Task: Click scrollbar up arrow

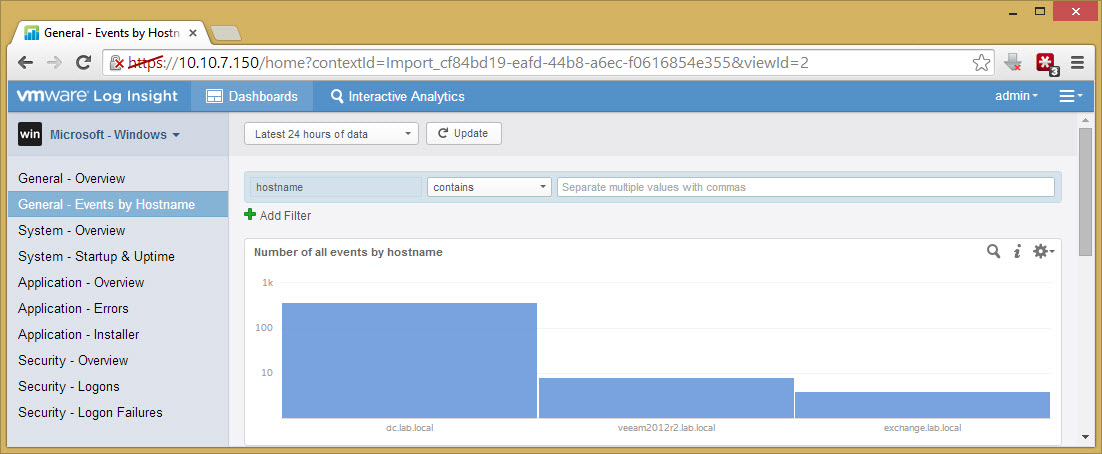Action: click(1086, 120)
